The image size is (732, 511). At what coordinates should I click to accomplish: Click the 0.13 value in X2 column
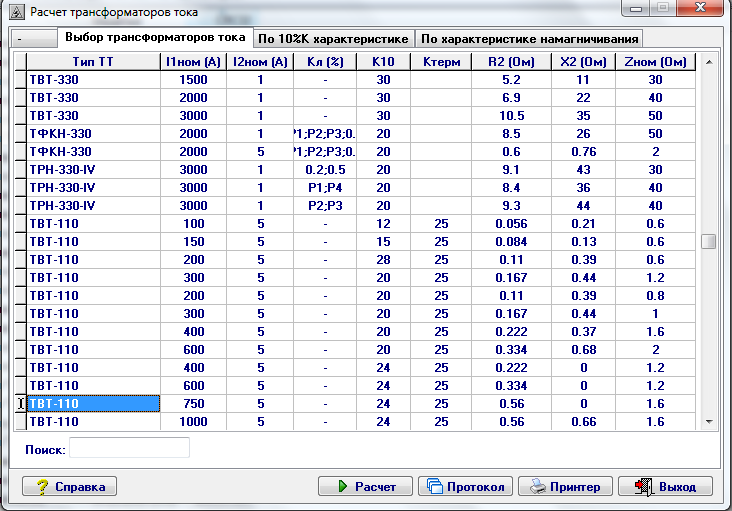pos(583,242)
